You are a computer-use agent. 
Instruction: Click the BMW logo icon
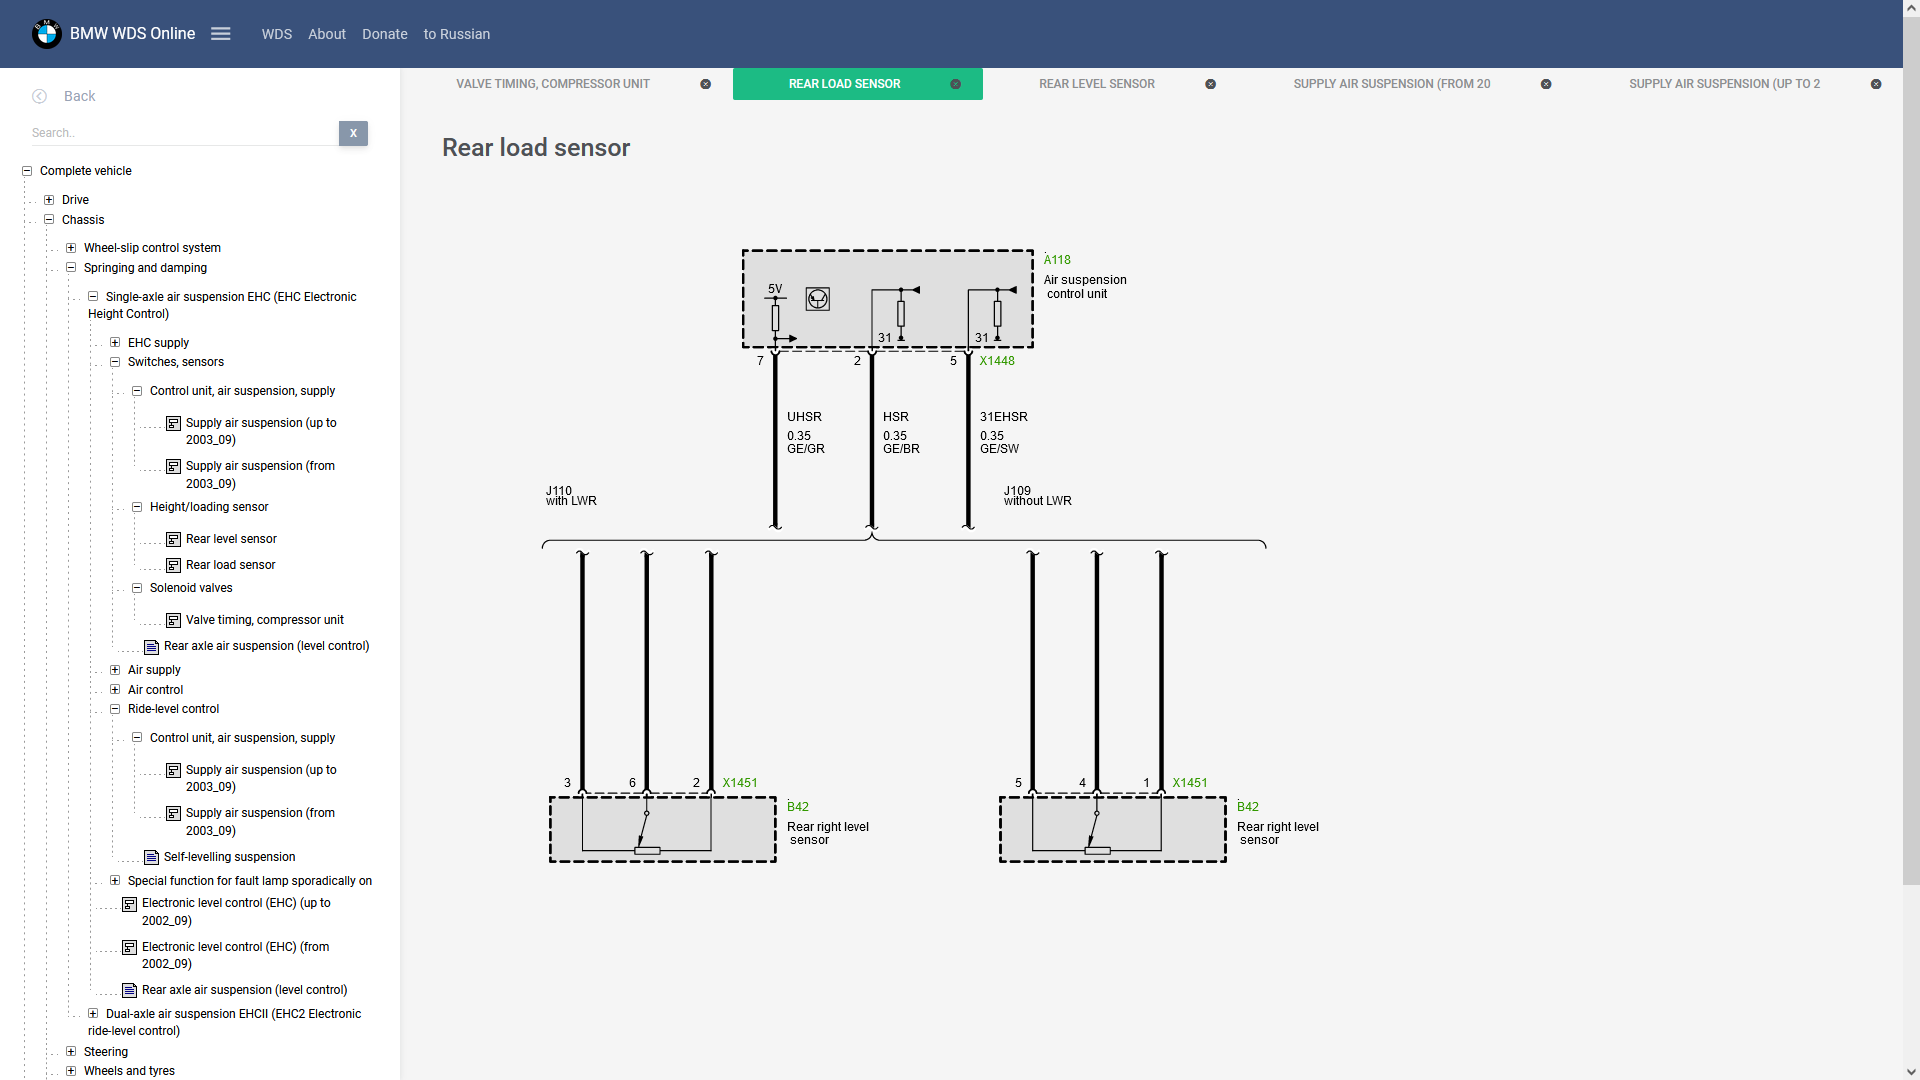[x=46, y=34]
